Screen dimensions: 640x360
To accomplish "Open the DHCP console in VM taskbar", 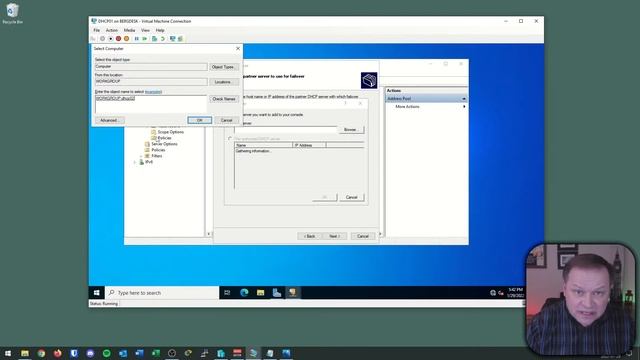I will 293,293.
